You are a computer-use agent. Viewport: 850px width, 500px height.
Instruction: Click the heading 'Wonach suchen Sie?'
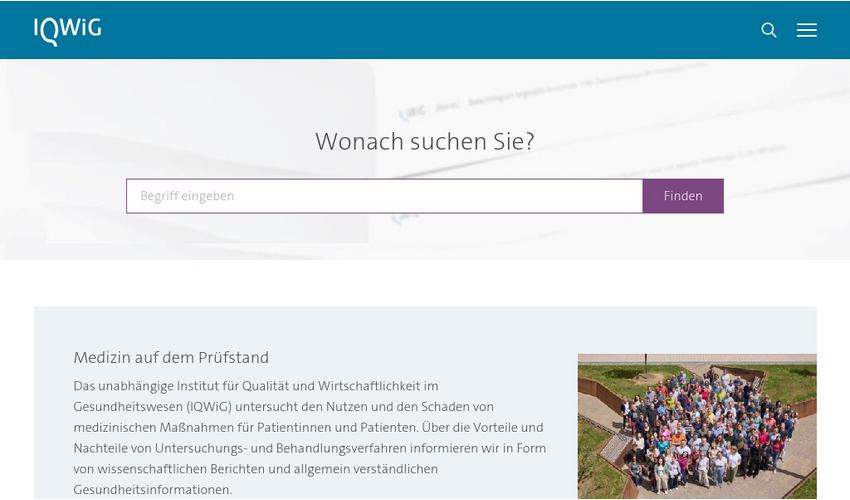click(x=425, y=142)
